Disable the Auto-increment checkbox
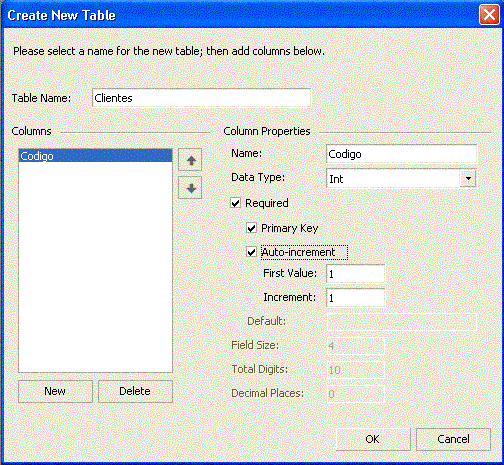This screenshot has width=504, height=465. coord(251,252)
